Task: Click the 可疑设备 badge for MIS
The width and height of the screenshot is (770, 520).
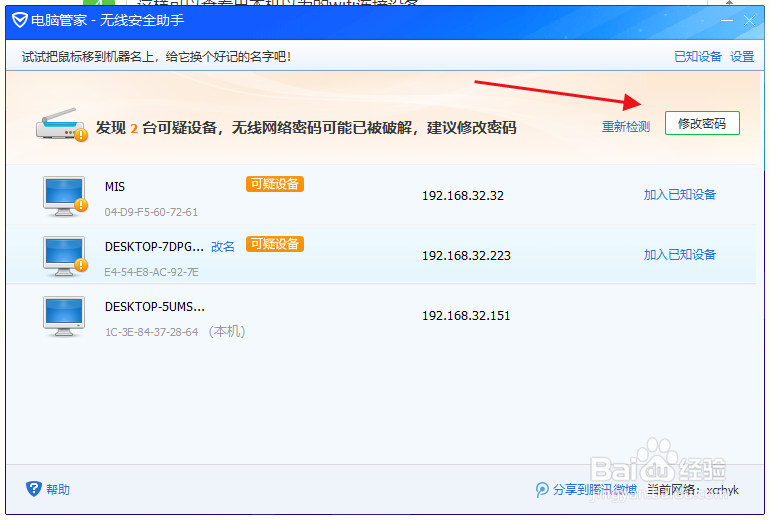Action: [x=275, y=184]
